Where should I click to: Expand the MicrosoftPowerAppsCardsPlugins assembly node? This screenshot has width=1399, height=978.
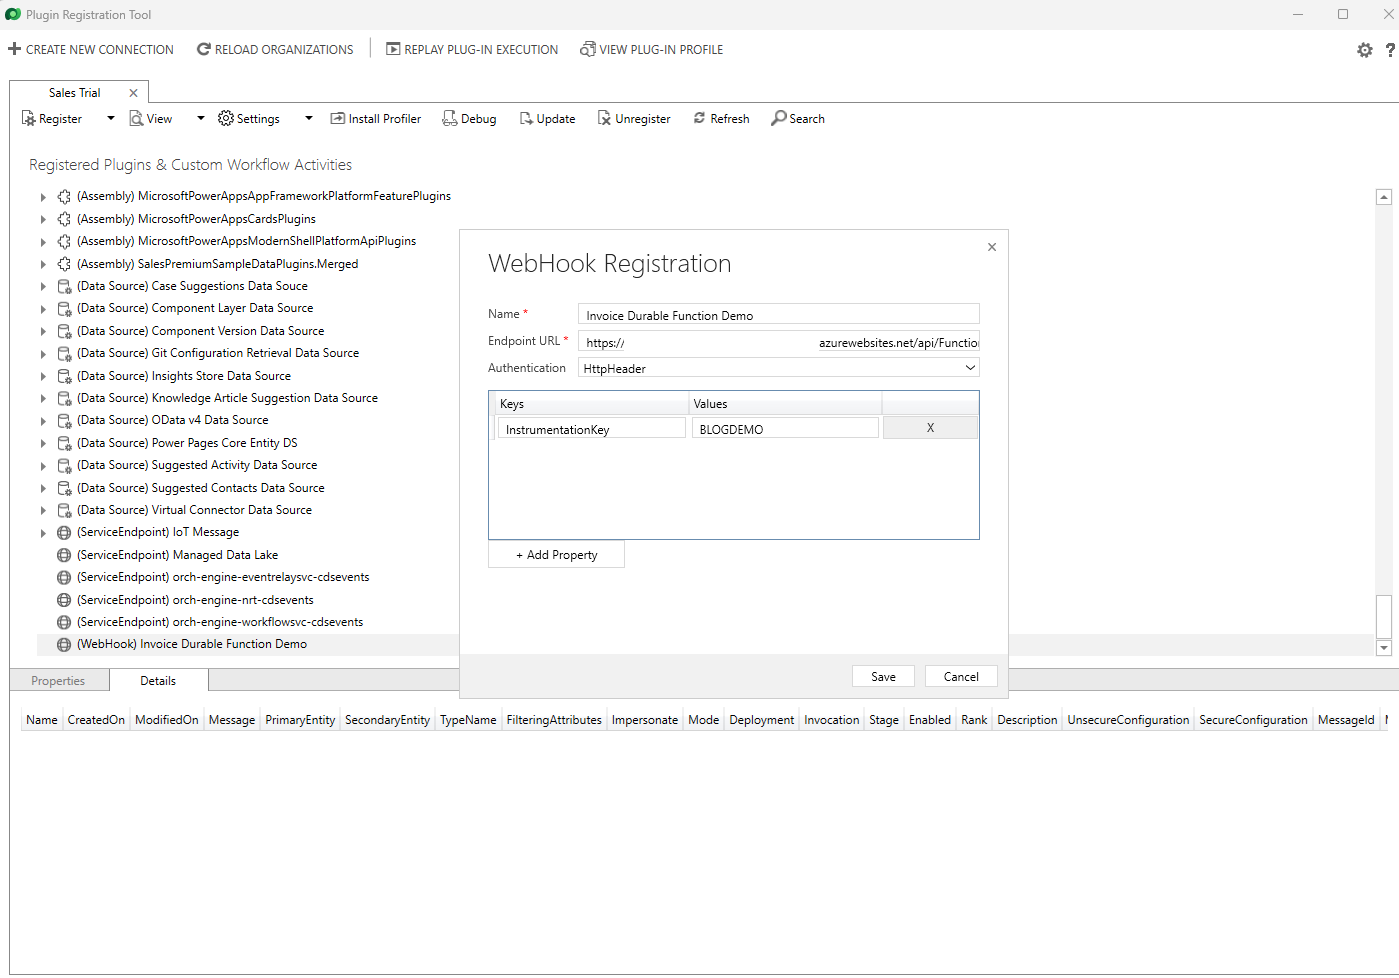coord(43,219)
